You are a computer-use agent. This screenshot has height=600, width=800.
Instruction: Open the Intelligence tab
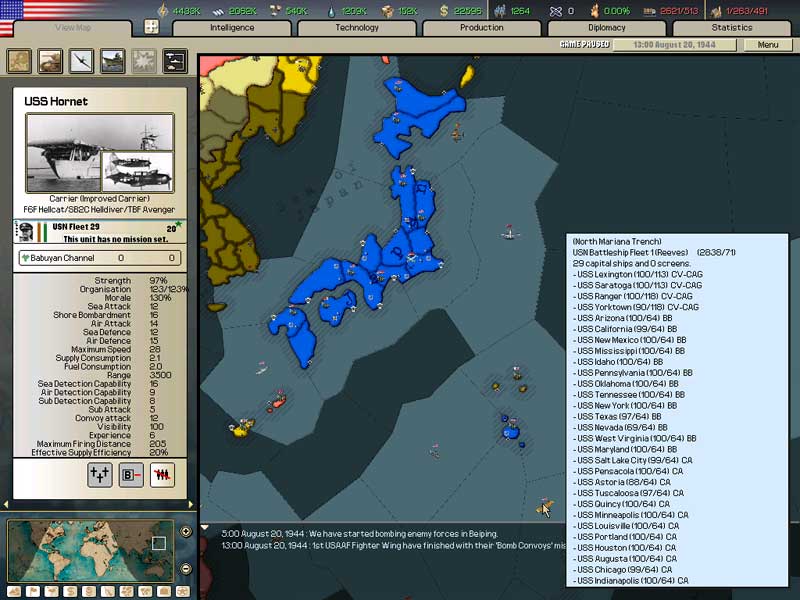point(232,28)
